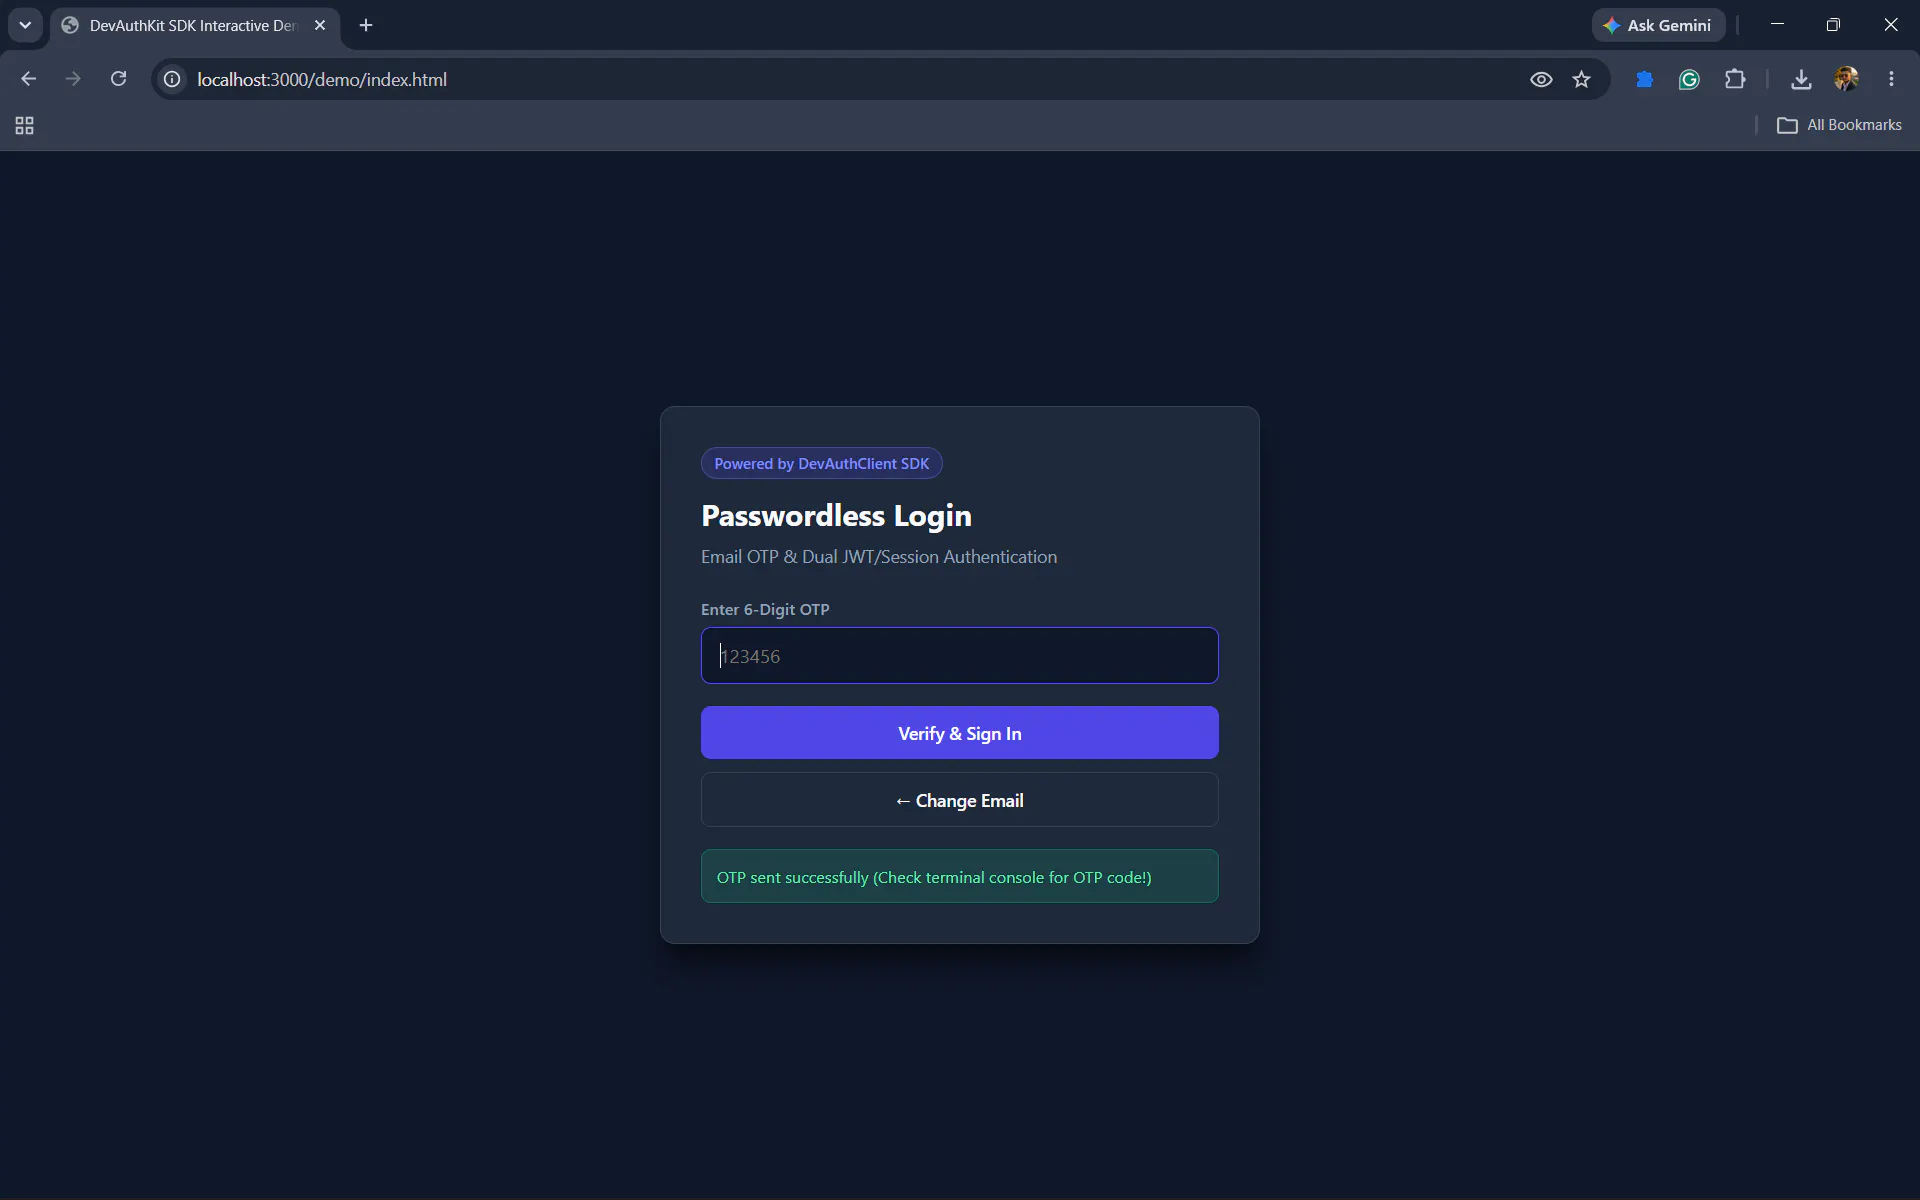
Task: Click the Change Email button
Action: point(959,800)
